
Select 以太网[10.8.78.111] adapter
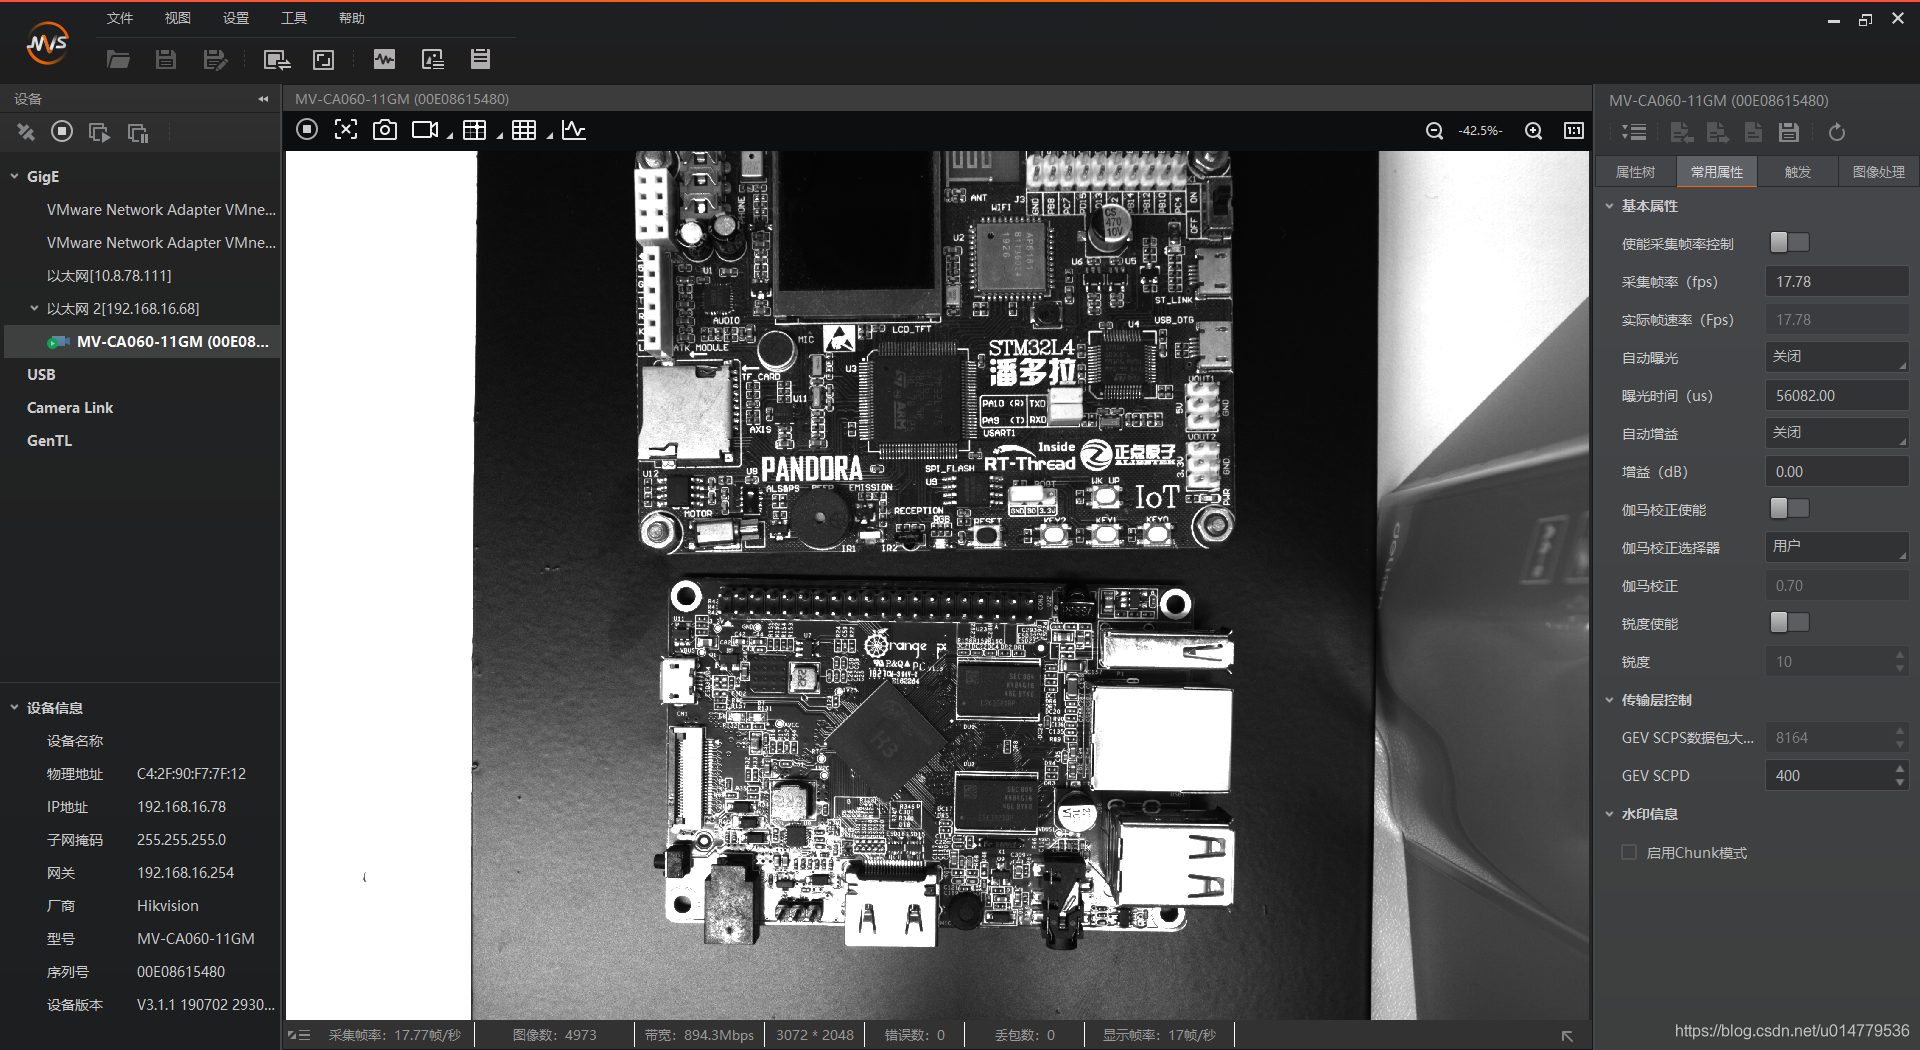point(109,275)
